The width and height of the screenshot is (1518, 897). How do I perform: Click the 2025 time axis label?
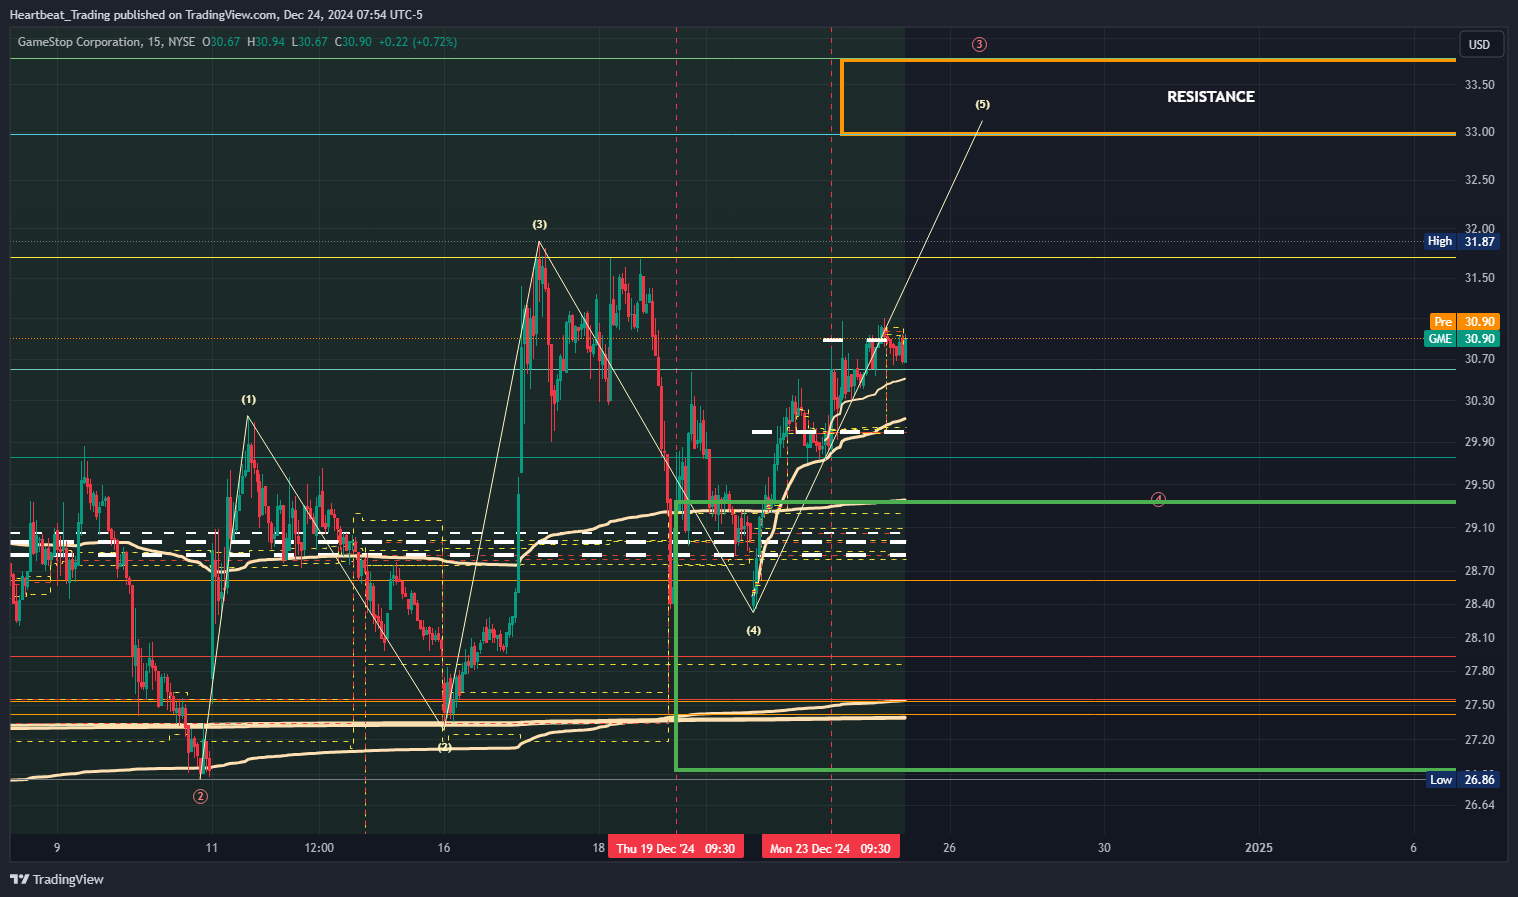tap(1258, 848)
